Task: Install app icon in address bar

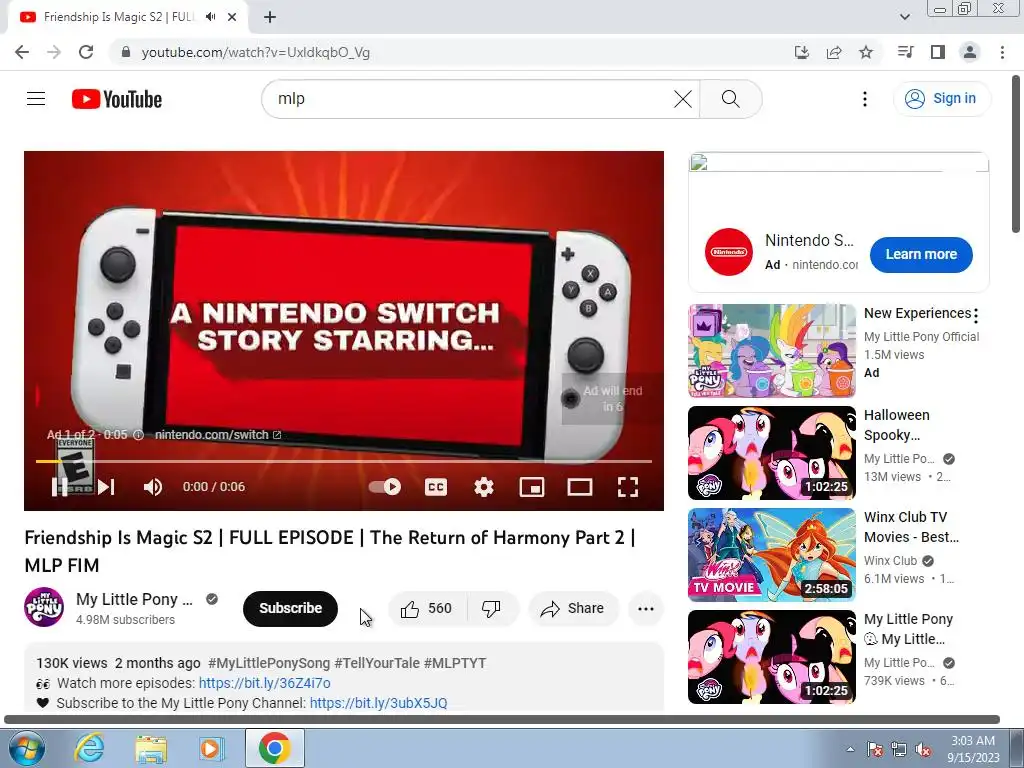Action: [802, 52]
